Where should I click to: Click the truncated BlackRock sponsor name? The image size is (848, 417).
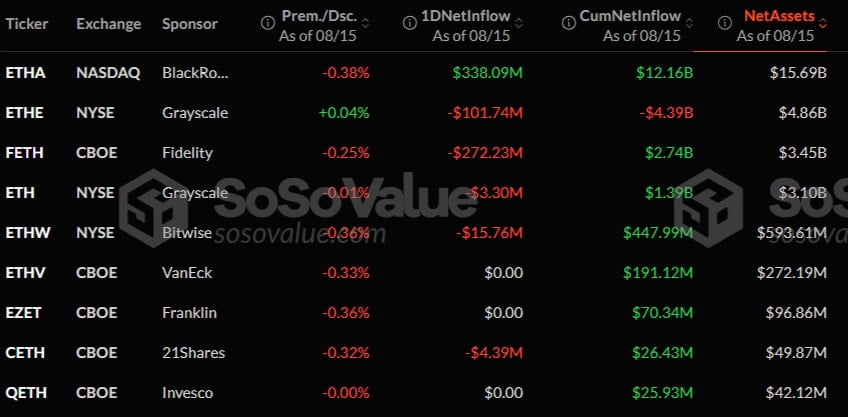tap(194, 73)
